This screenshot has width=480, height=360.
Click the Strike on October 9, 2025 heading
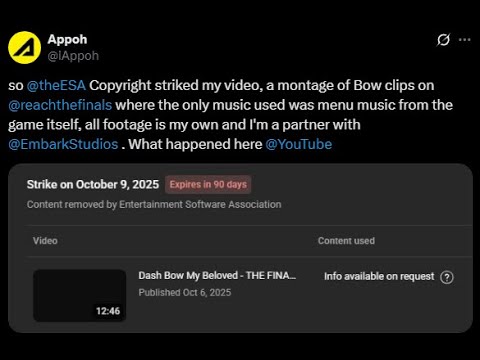pos(93,184)
